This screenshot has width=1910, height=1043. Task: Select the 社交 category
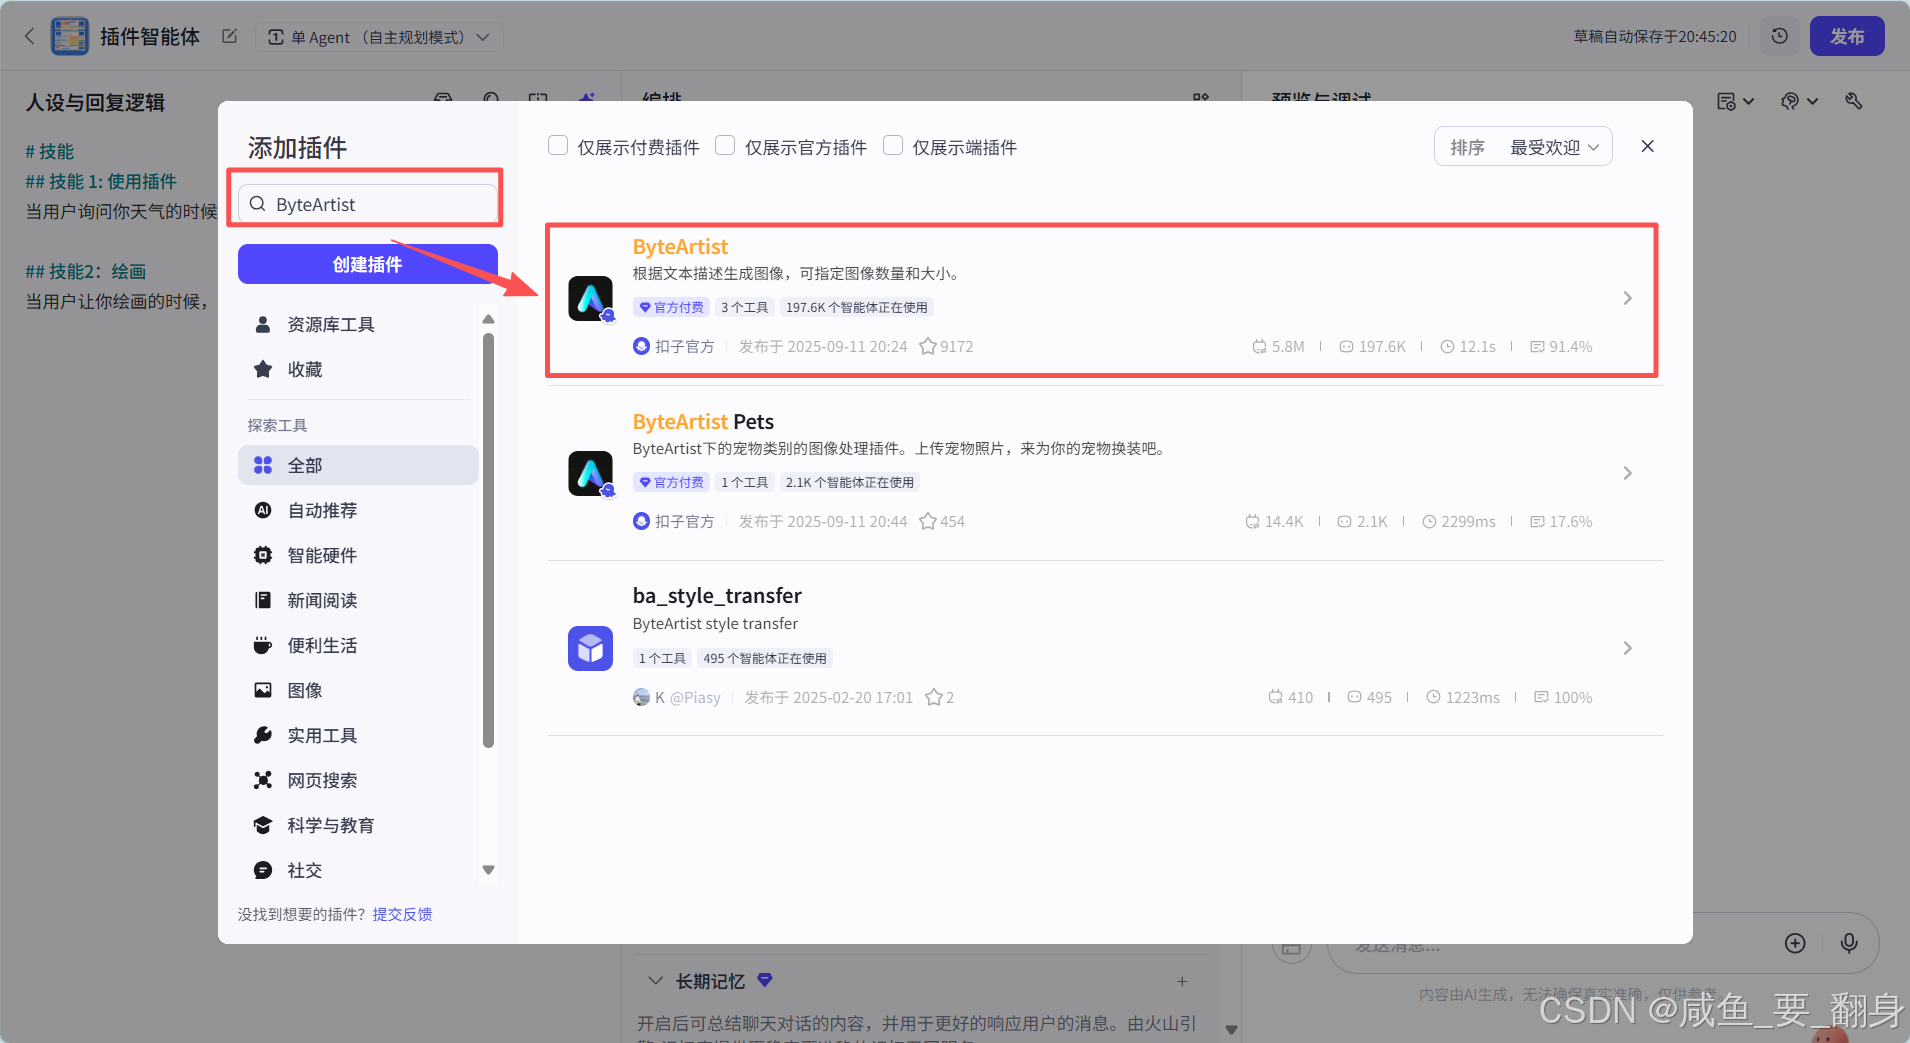[358, 870]
